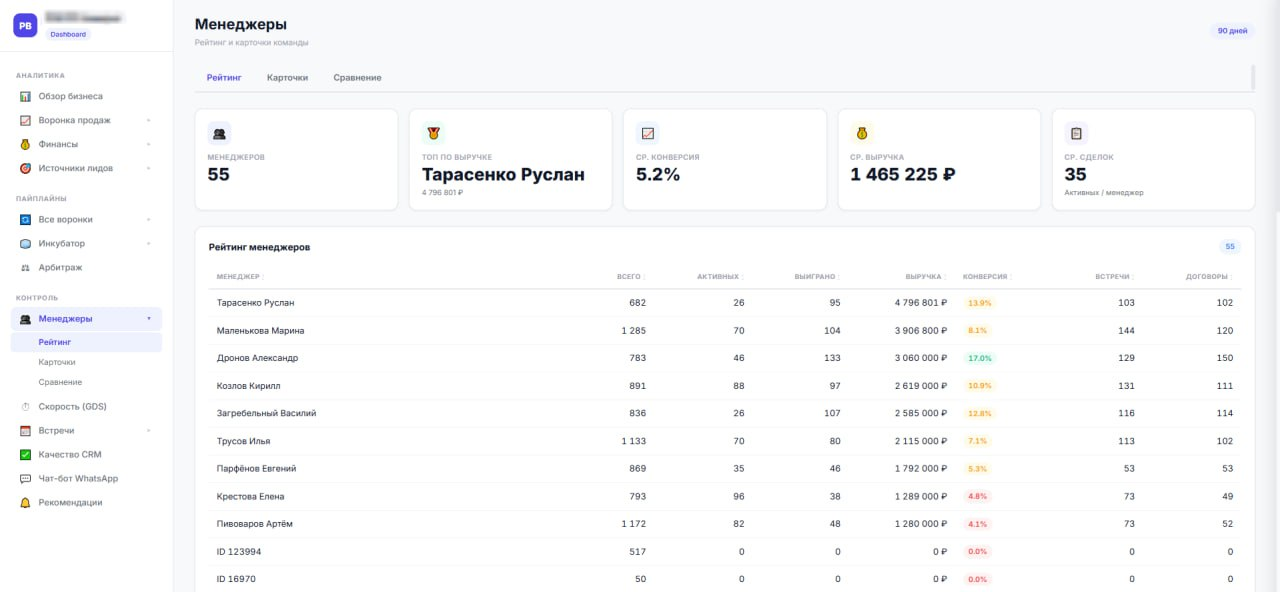This screenshot has height=592, width=1280.
Task: Click the PB account avatar icon
Action: click(25, 25)
